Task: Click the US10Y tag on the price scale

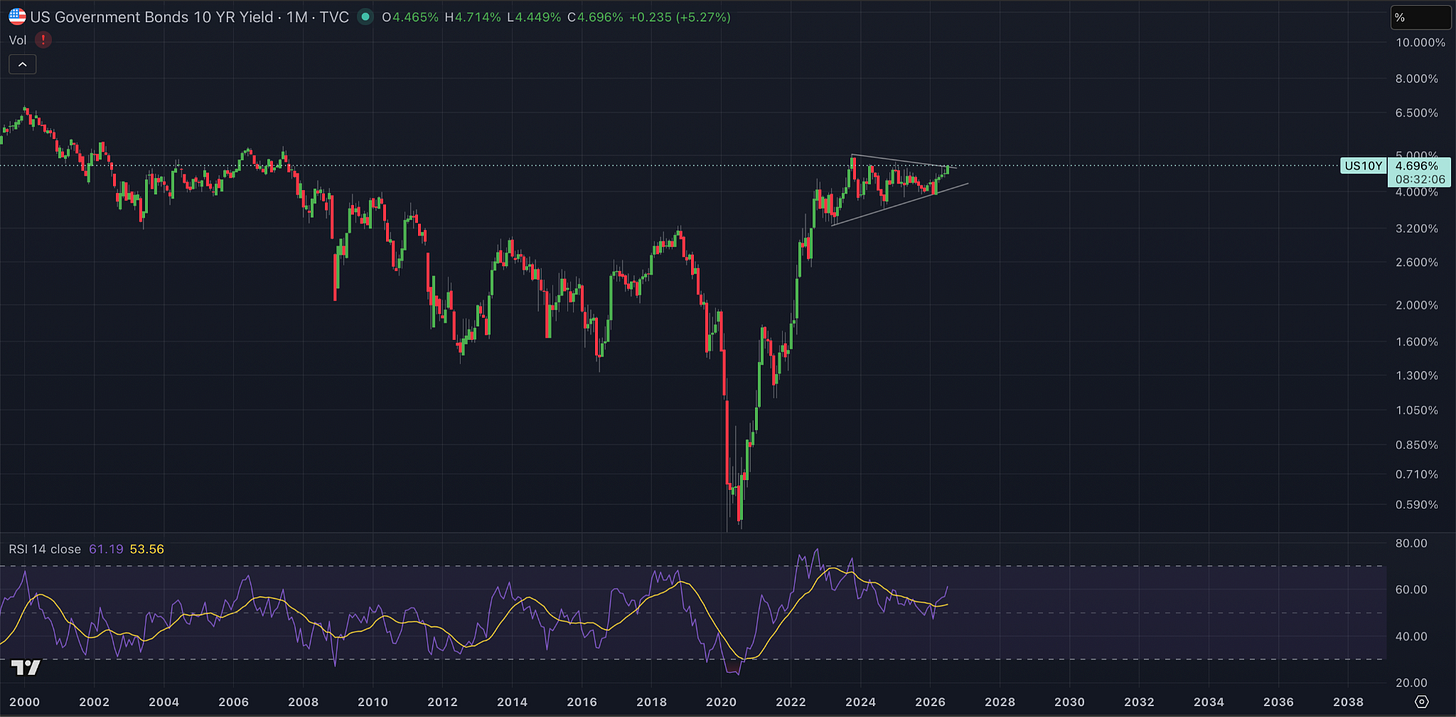Action: coord(1362,166)
